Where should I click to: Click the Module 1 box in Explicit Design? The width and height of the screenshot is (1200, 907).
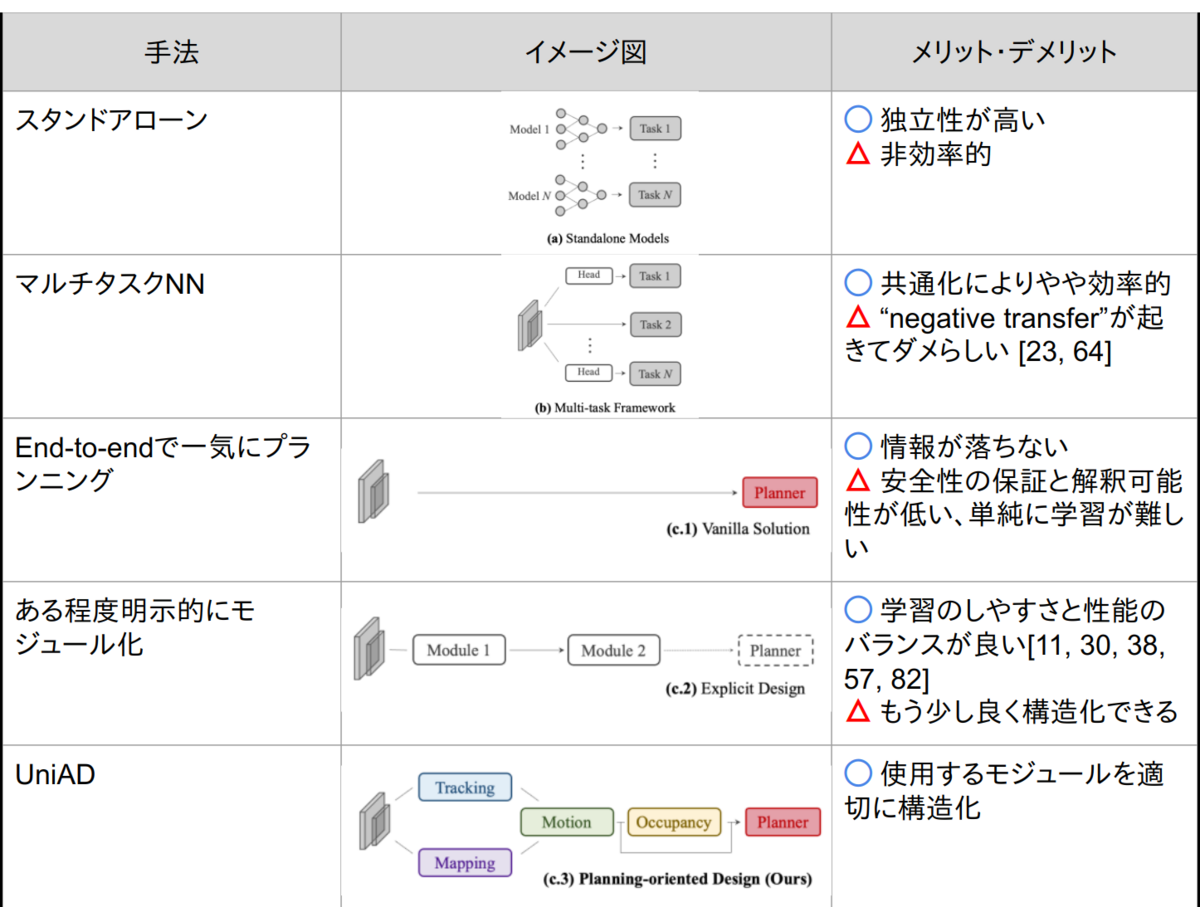tap(458, 650)
